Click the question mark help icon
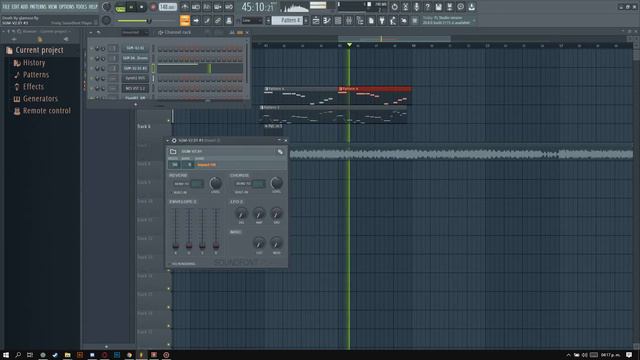The image size is (640, 360). pos(427,7)
